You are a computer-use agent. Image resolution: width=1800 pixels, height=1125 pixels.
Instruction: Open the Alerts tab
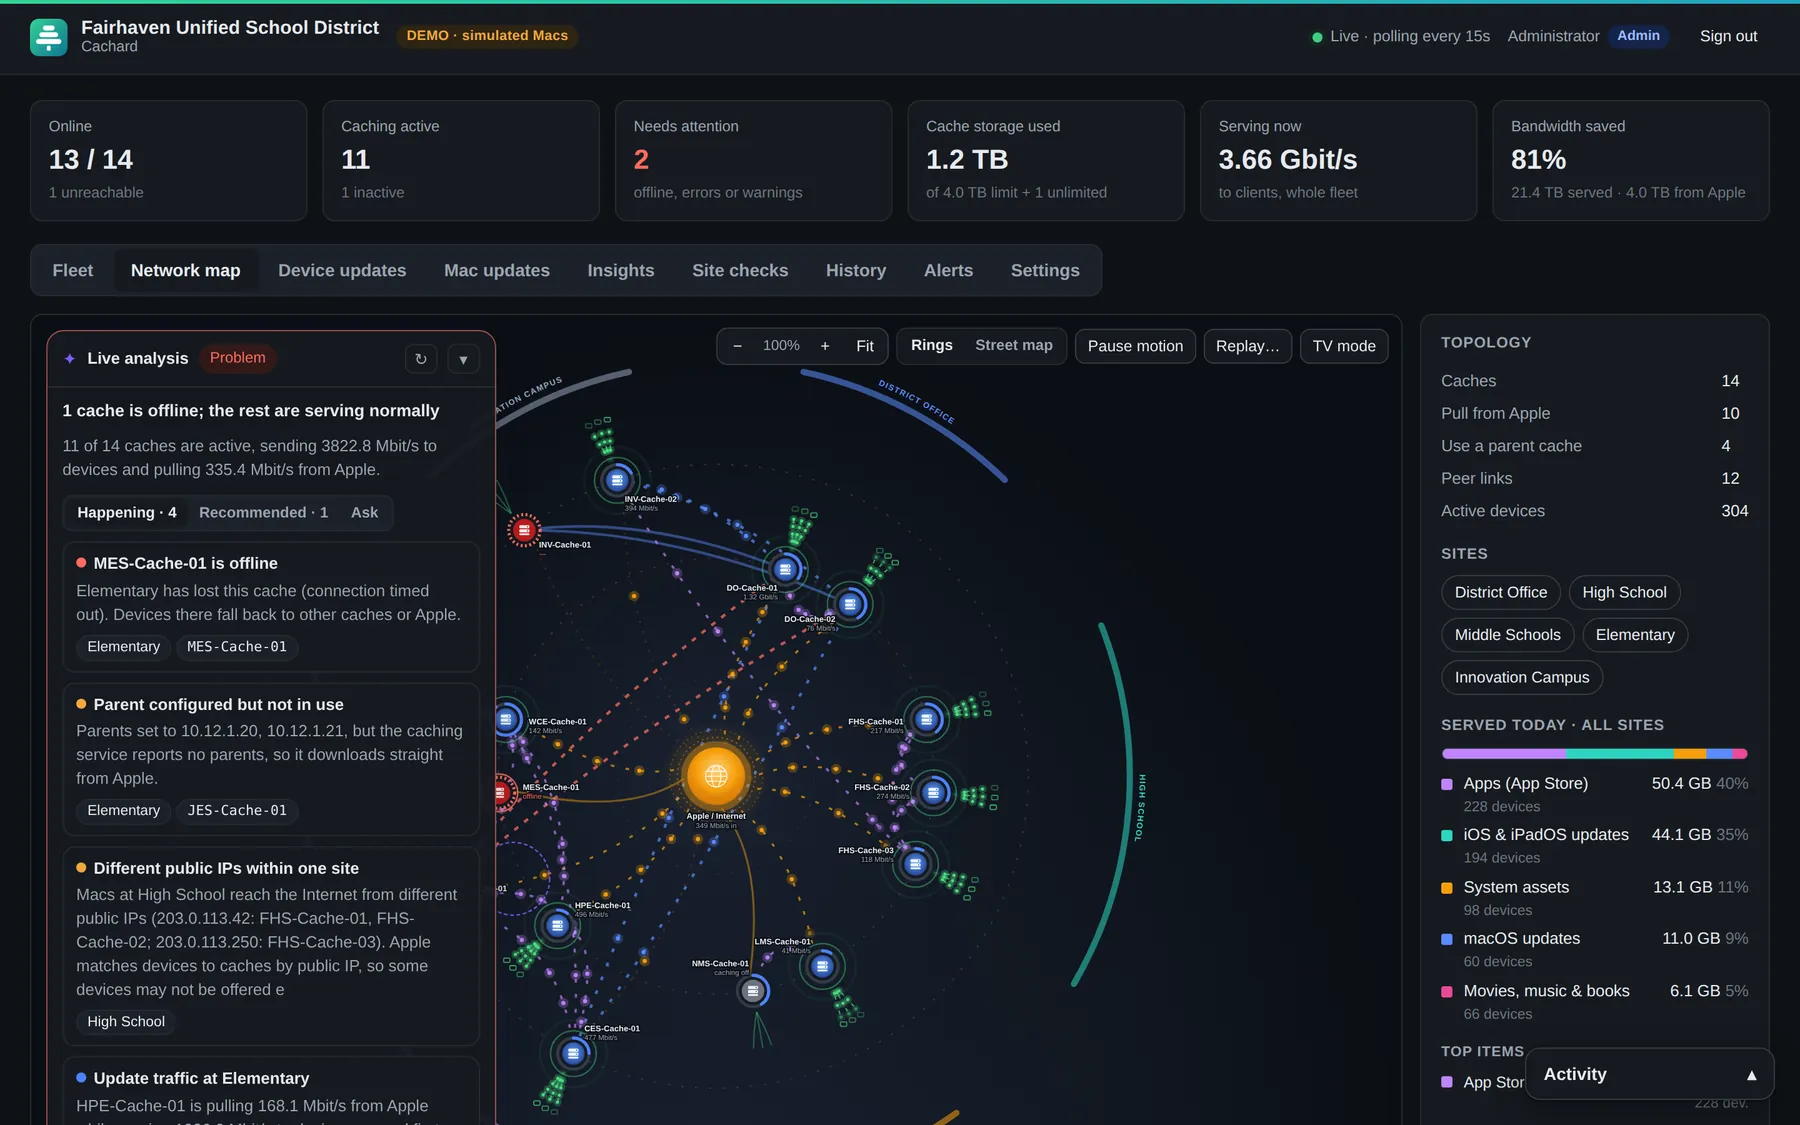click(948, 271)
